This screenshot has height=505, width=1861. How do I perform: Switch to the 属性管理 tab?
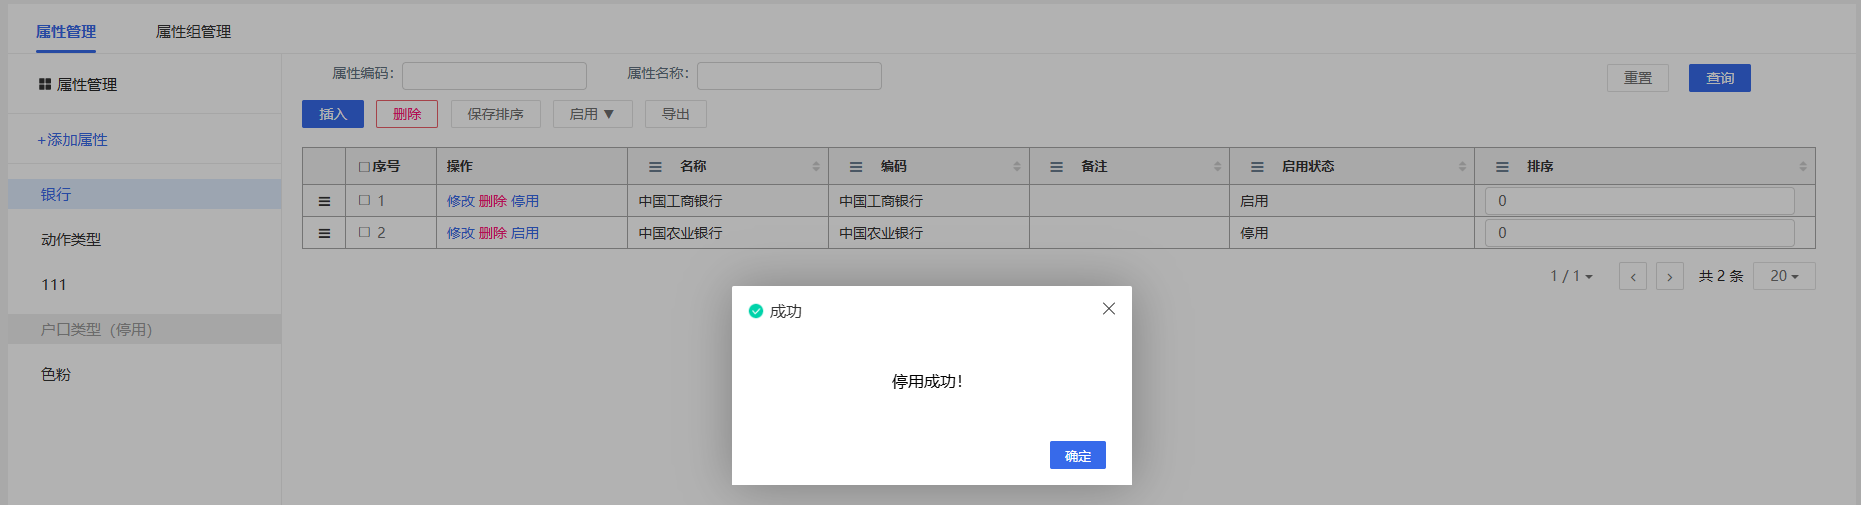pos(66,32)
